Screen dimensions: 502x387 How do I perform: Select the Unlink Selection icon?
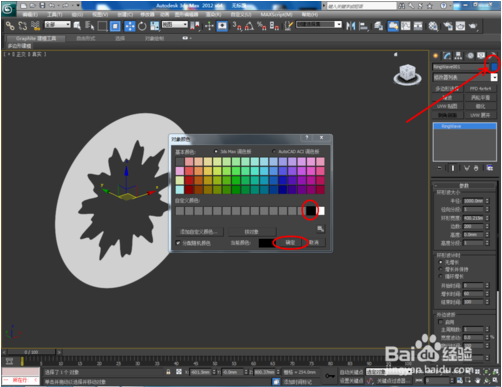(23, 26)
